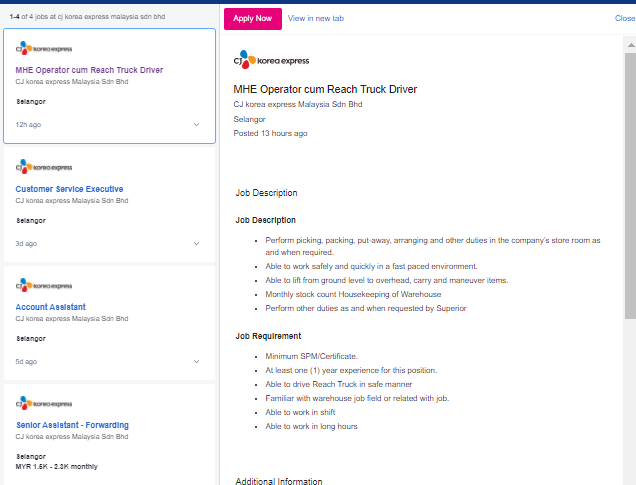The width and height of the screenshot is (636, 485).
Task: Click CJ logo in Account Assistant card
Action: [x=44, y=285]
